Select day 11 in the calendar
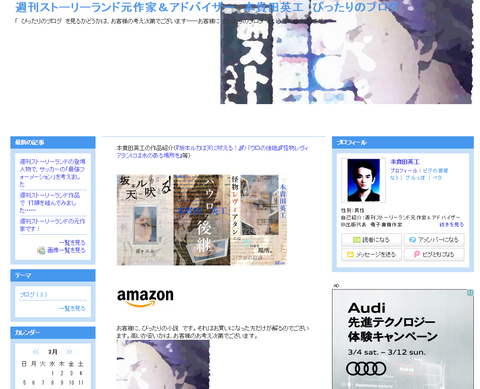This screenshot has width=480, height=389. click(81, 383)
